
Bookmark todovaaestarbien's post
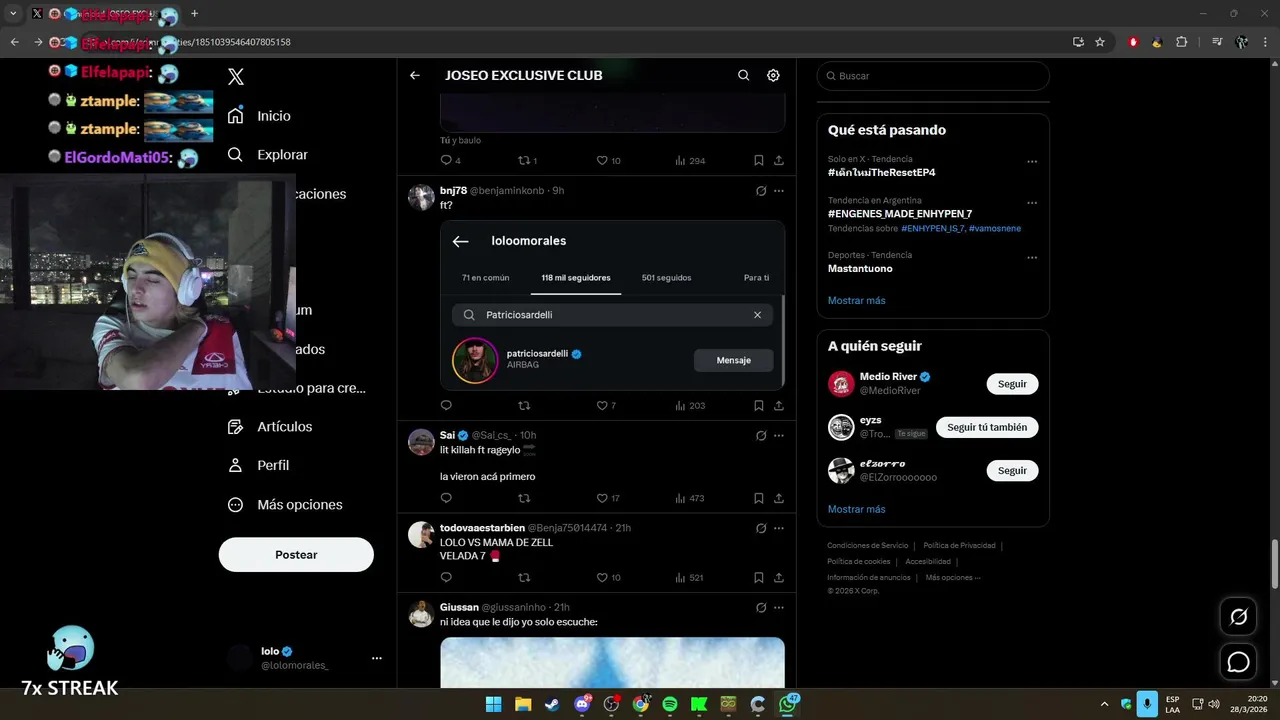coord(759,578)
